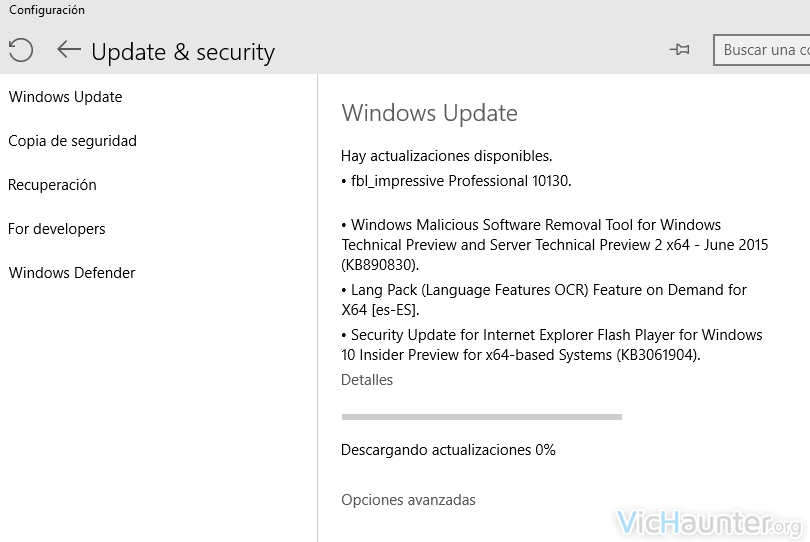Go back using the left arrow icon
The image size is (810, 542).
[x=69, y=50]
